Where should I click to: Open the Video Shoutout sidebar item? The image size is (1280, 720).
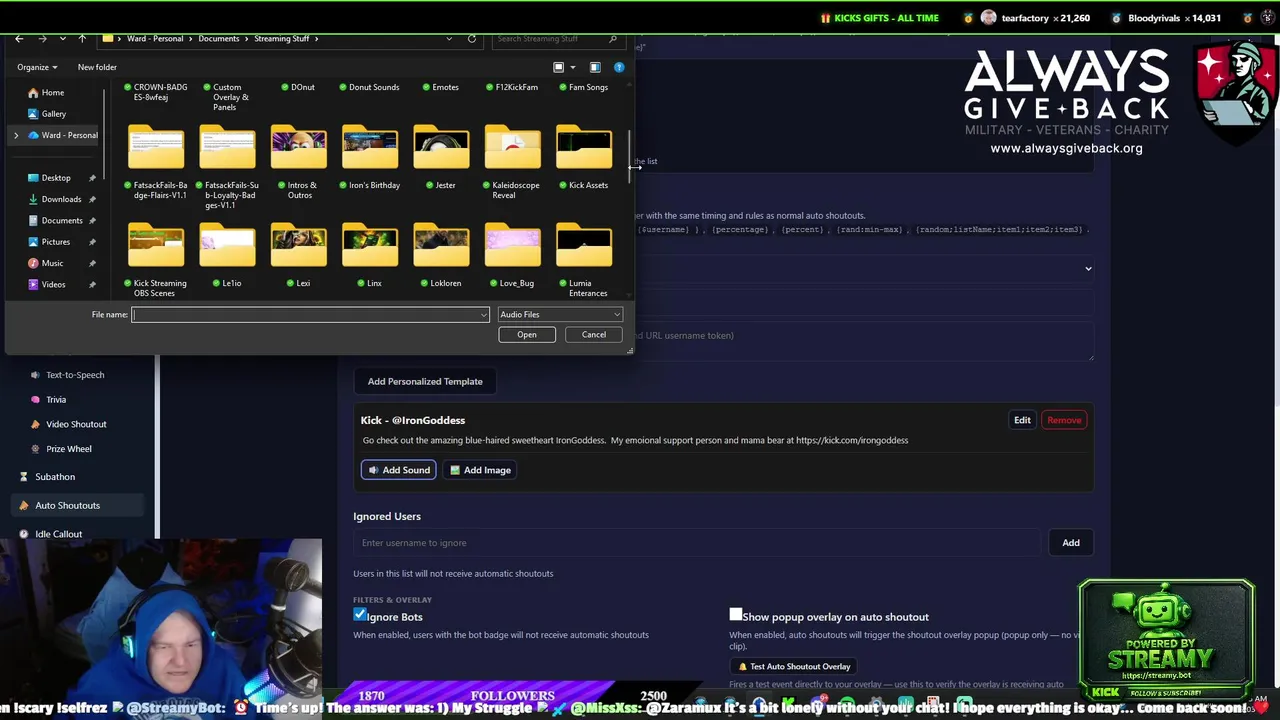pyautogui.click(x=76, y=424)
